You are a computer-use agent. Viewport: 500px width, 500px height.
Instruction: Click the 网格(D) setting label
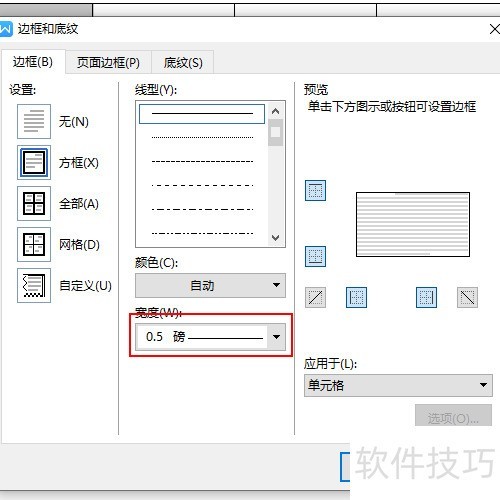pyautogui.click(x=79, y=245)
